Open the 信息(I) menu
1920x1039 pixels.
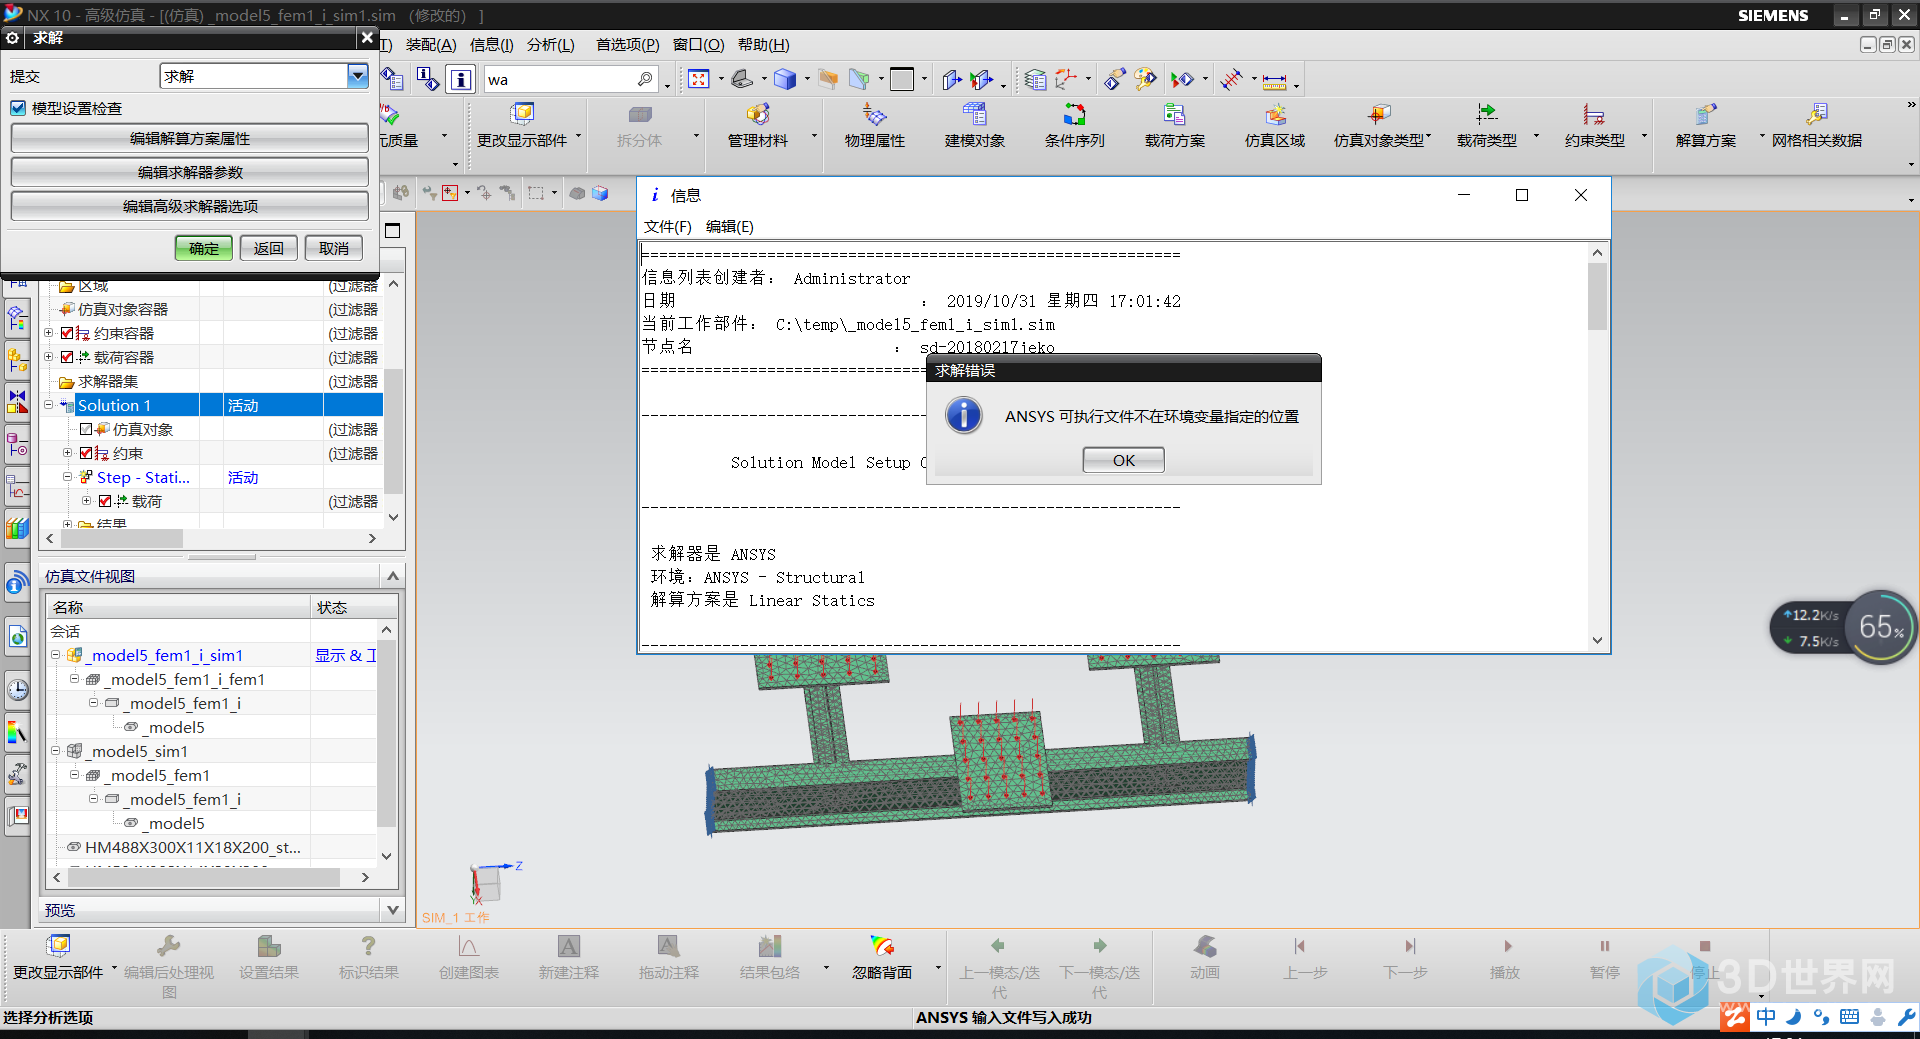(x=492, y=45)
